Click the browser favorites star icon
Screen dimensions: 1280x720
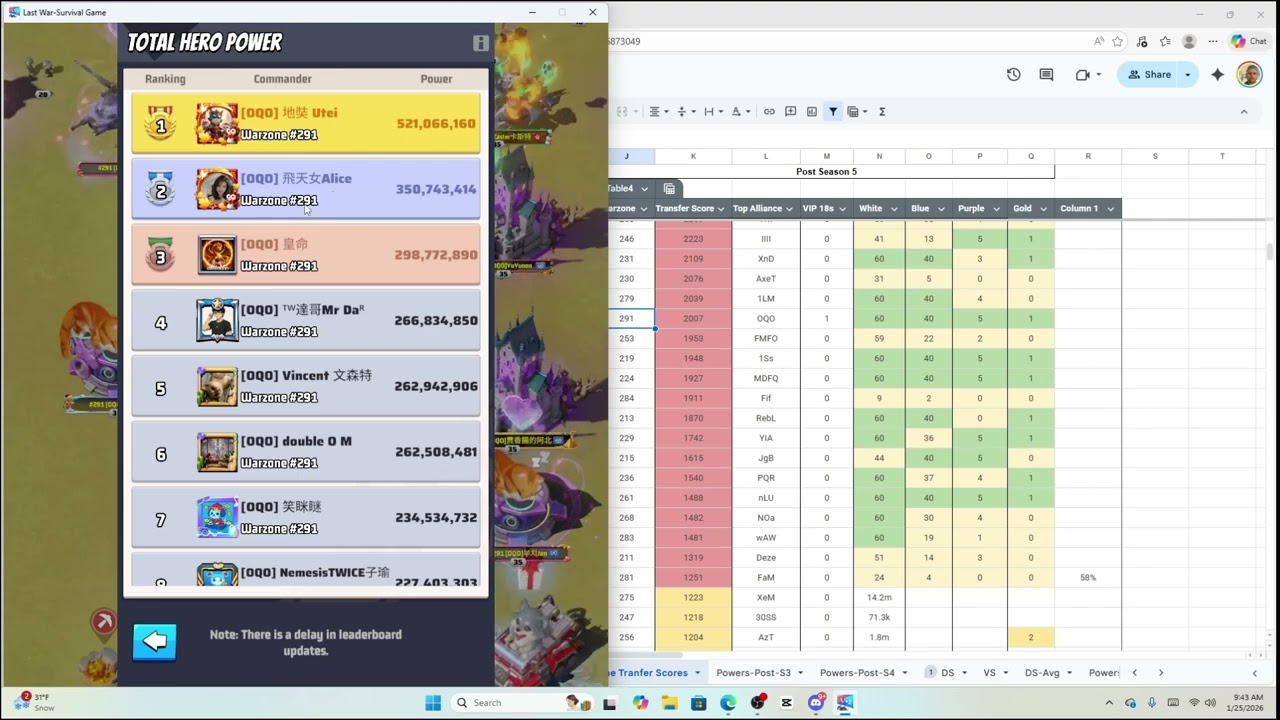tap(1117, 42)
